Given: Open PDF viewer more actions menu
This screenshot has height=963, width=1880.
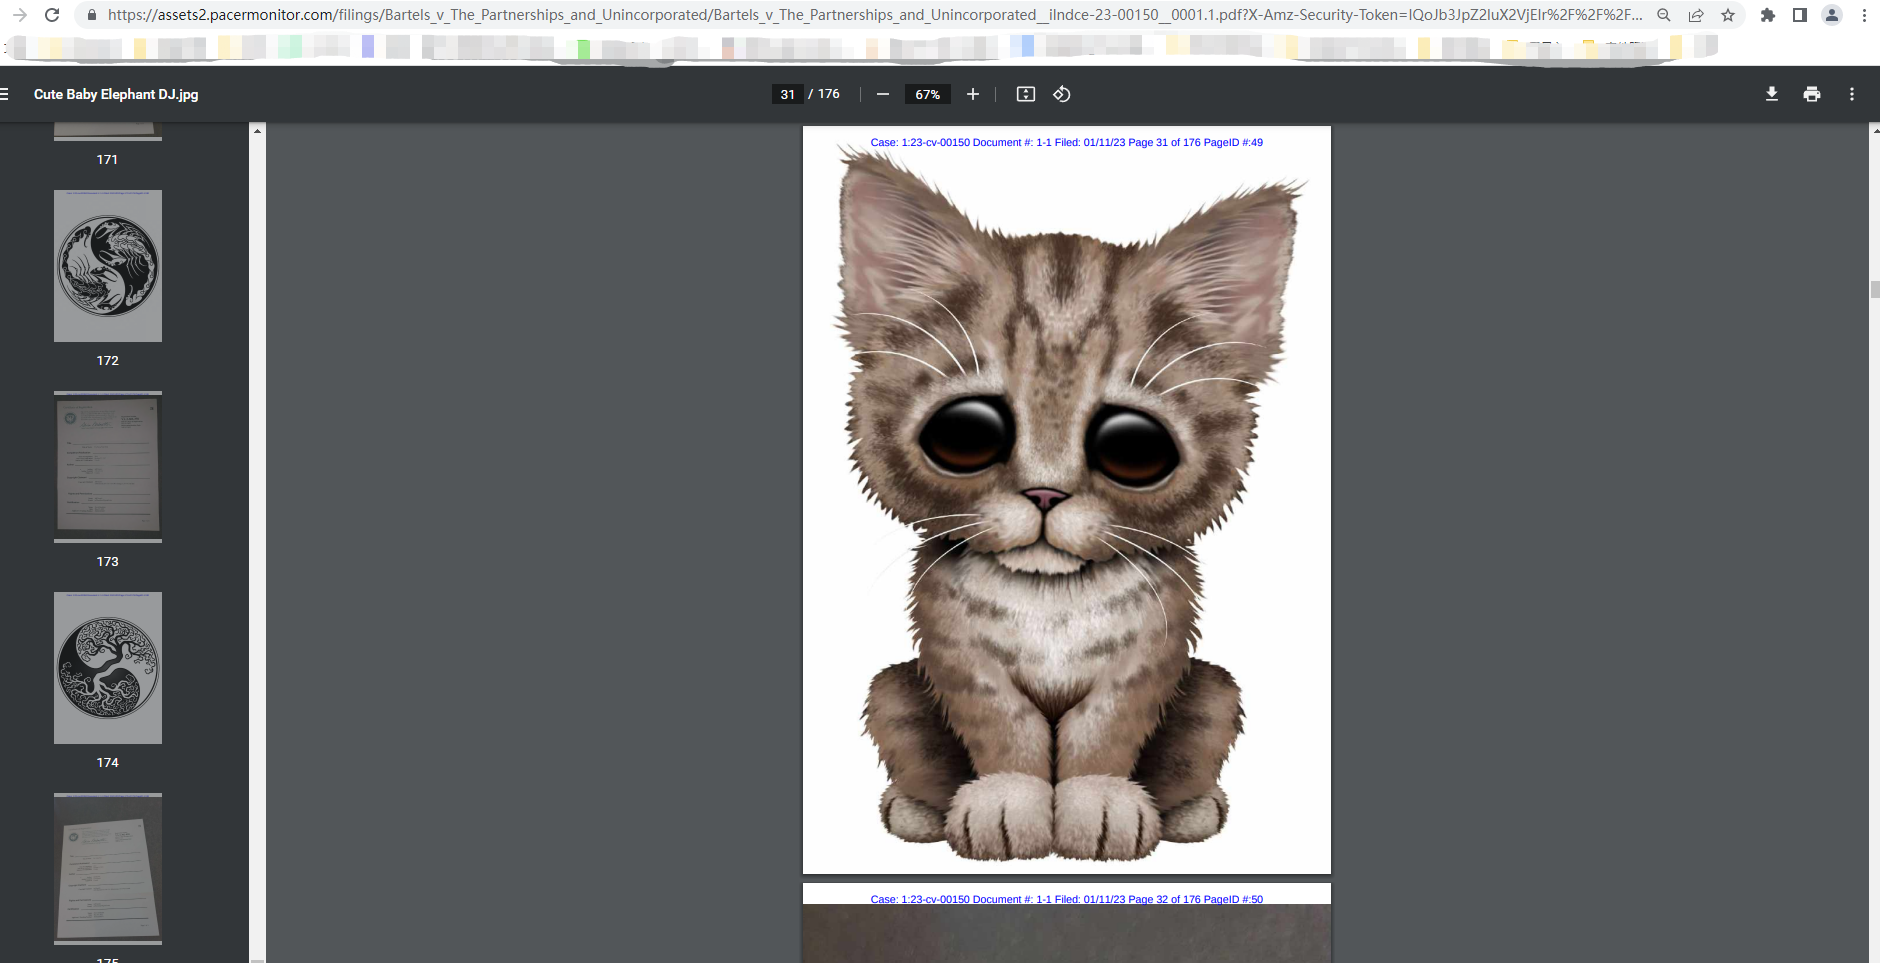Looking at the screenshot, I should point(1851,94).
